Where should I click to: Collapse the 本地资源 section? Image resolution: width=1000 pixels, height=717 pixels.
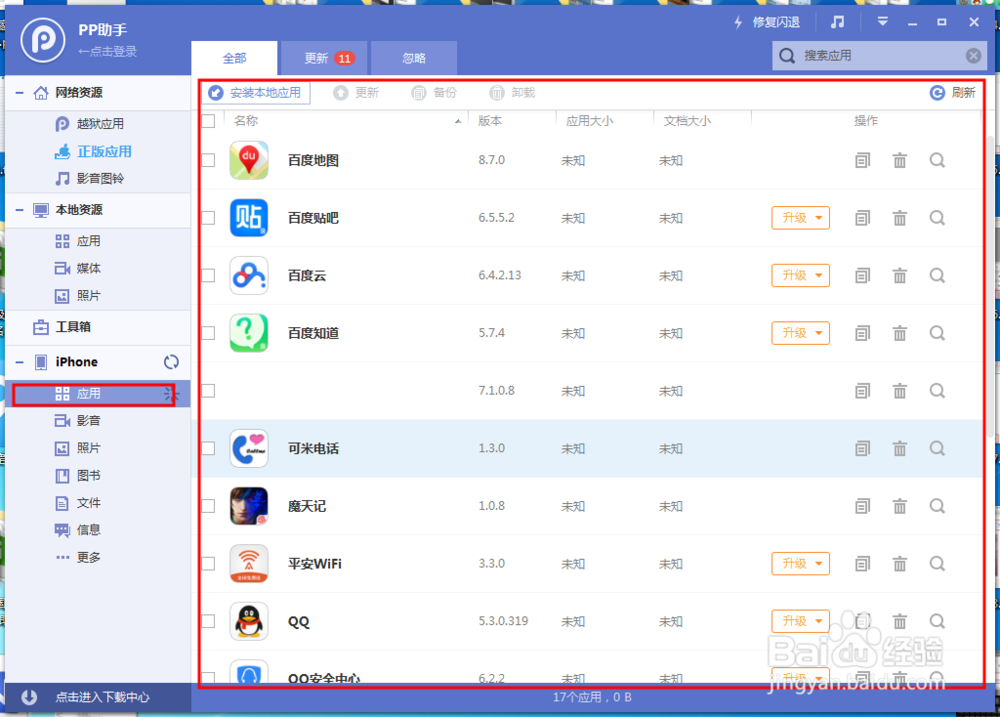pos(20,210)
